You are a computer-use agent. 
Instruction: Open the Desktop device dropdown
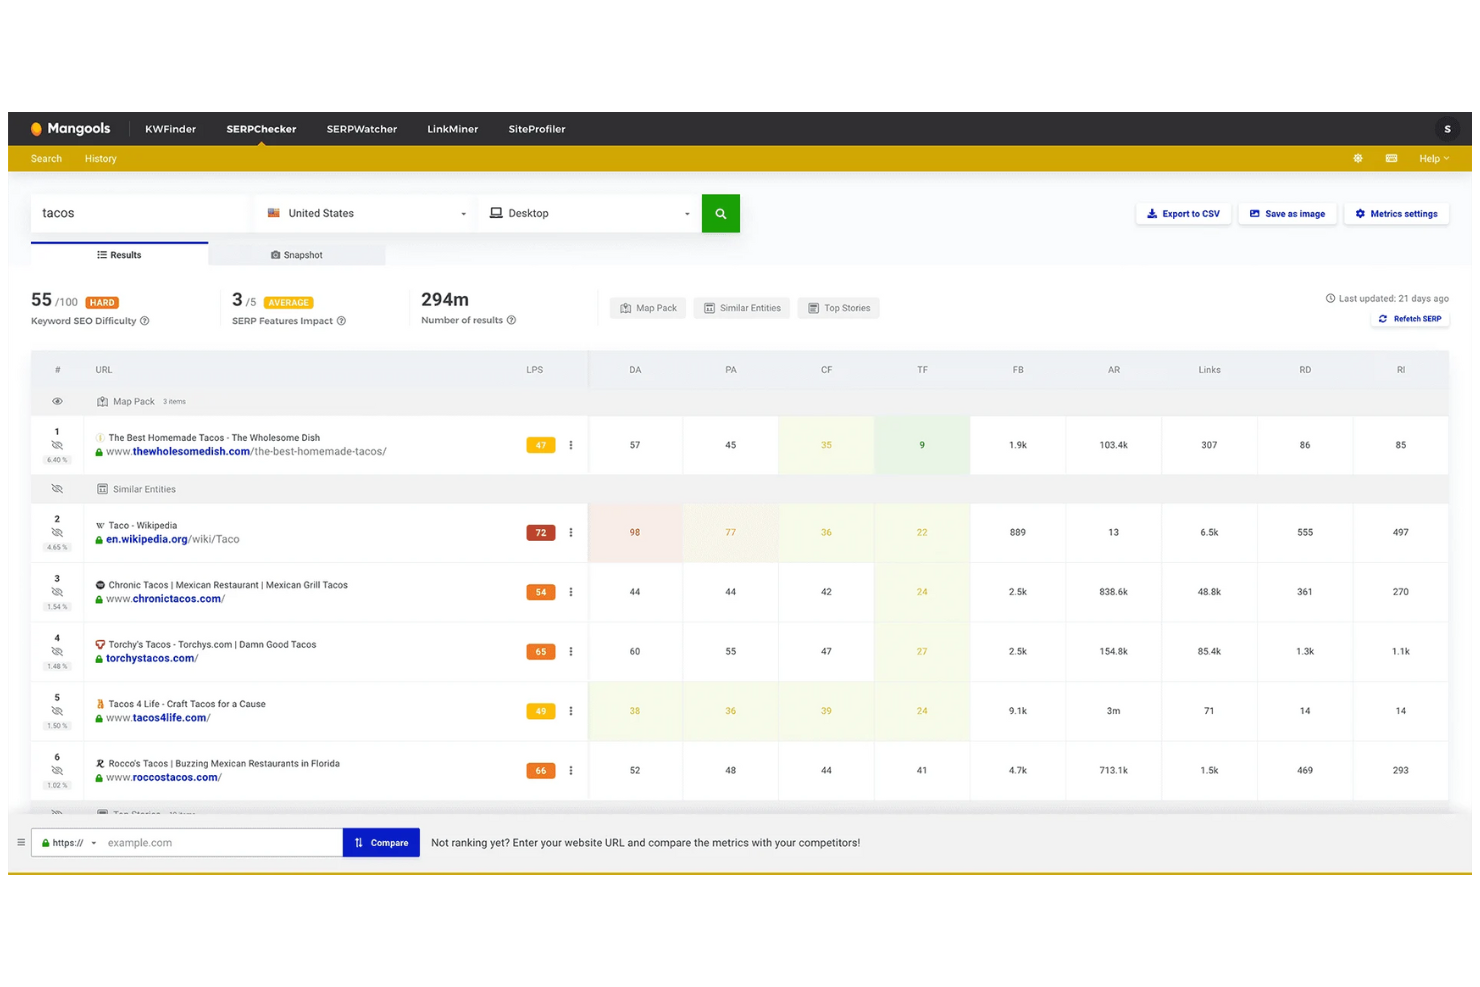click(x=588, y=213)
